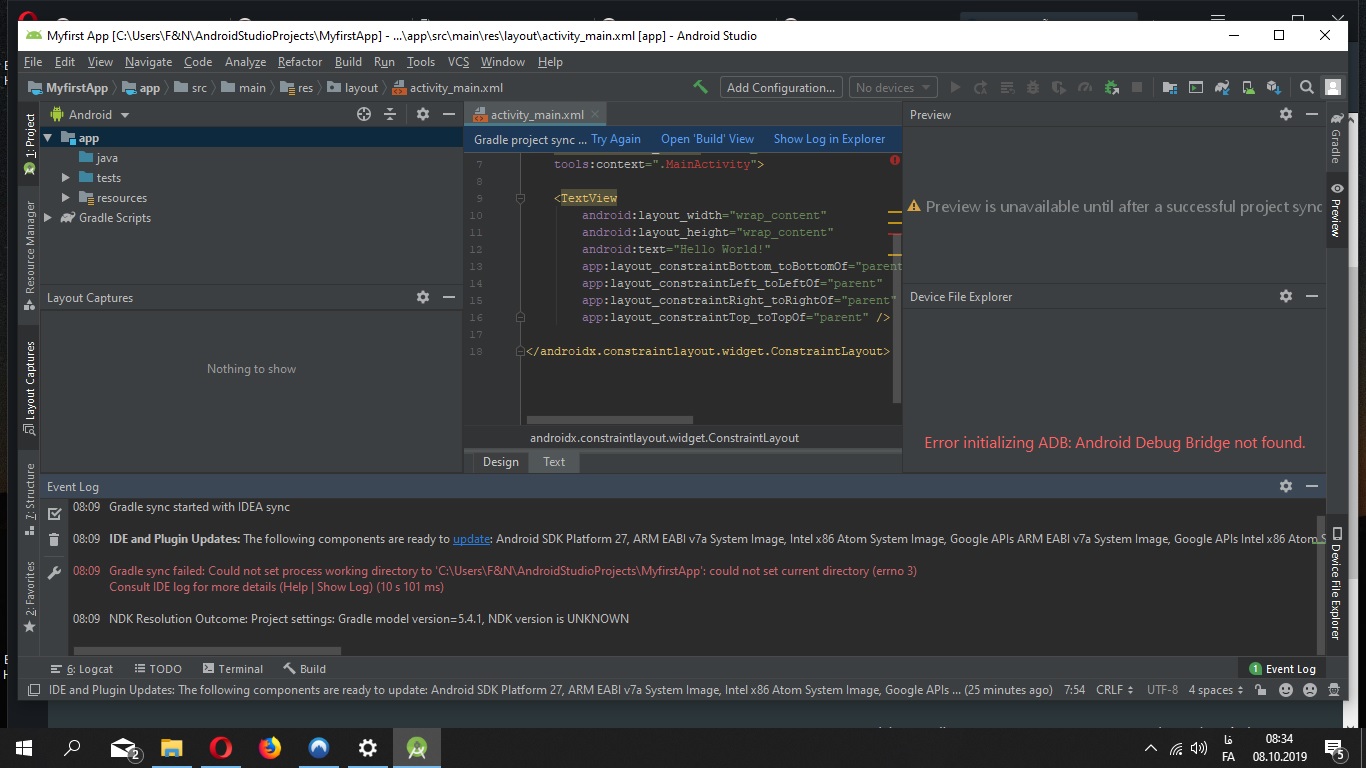Clear all events with the trash icon
The height and width of the screenshot is (768, 1366).
pyautogui.click(x=54, y=540)
